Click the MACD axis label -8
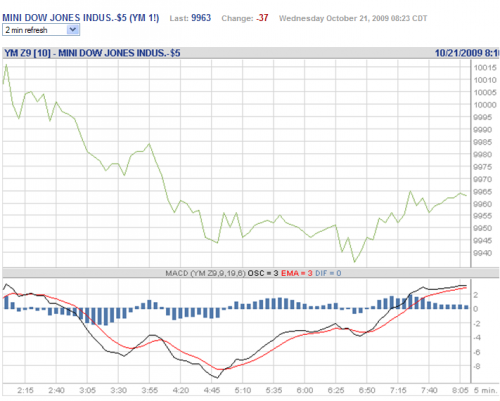Viewport: 500px width, 401px height. pyautogui.click(x=477, y=366)
